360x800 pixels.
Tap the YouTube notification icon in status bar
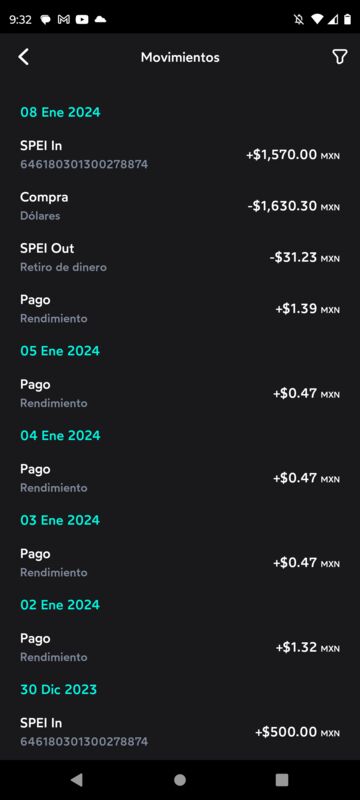[x=82, y=19]
